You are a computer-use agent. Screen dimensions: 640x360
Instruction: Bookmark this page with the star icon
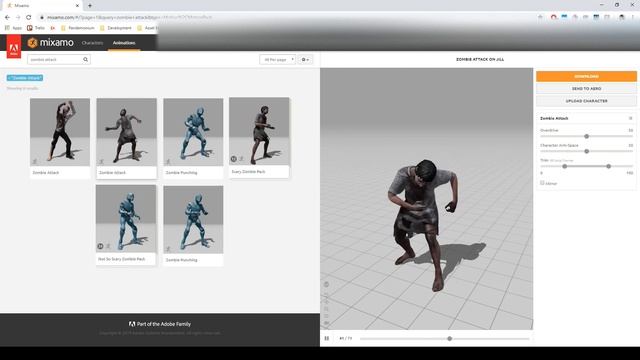coord(540,18)
